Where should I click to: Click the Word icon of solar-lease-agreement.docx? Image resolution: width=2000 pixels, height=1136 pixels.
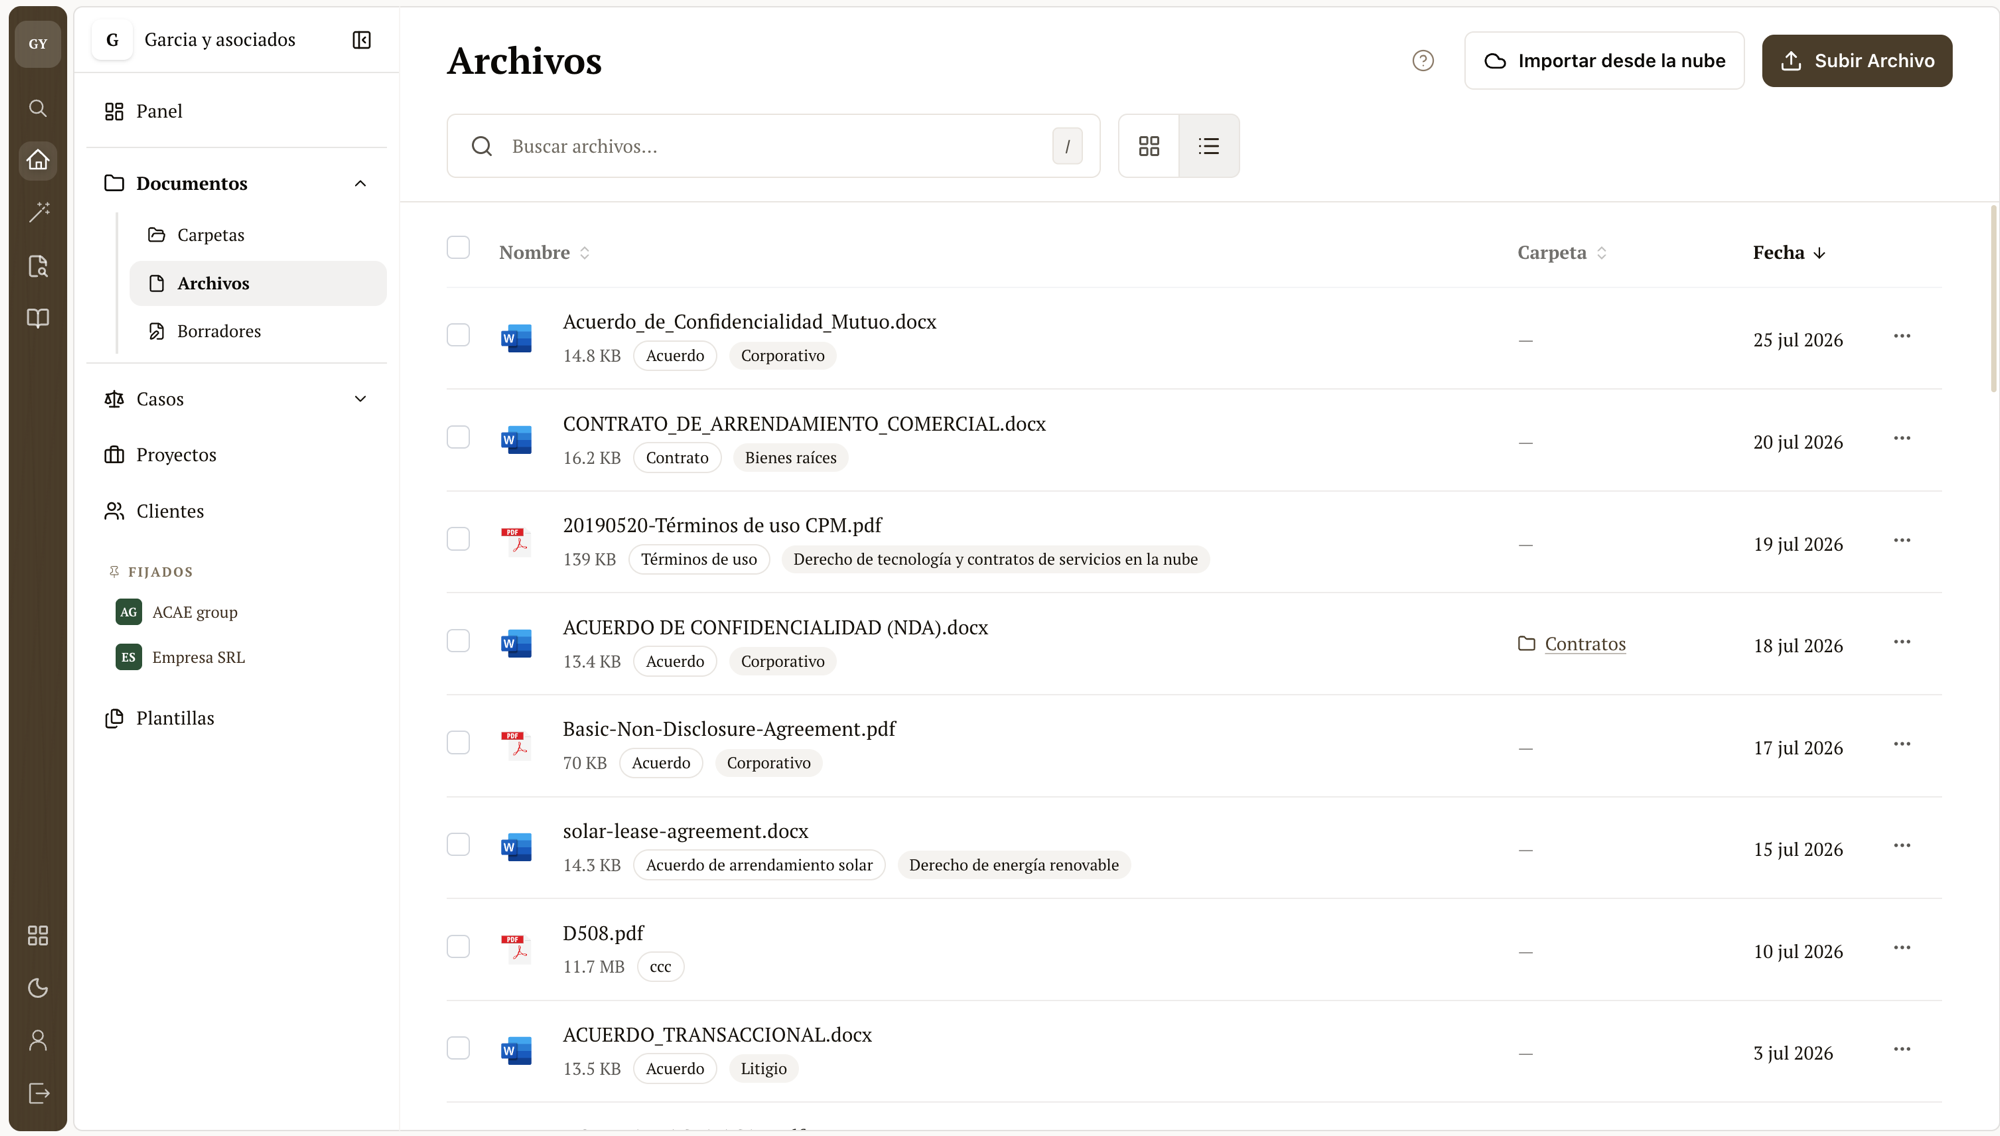[x=516, y=847]
